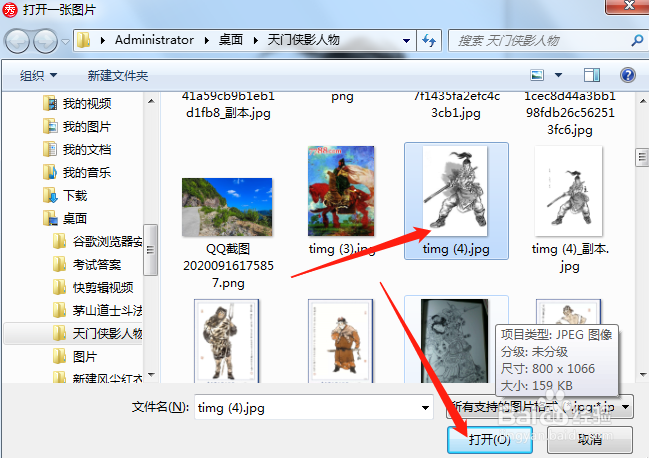Screen dimensions: 649x458
Task: Select 下载 folder in navigation pane
Action: point(65,195)
